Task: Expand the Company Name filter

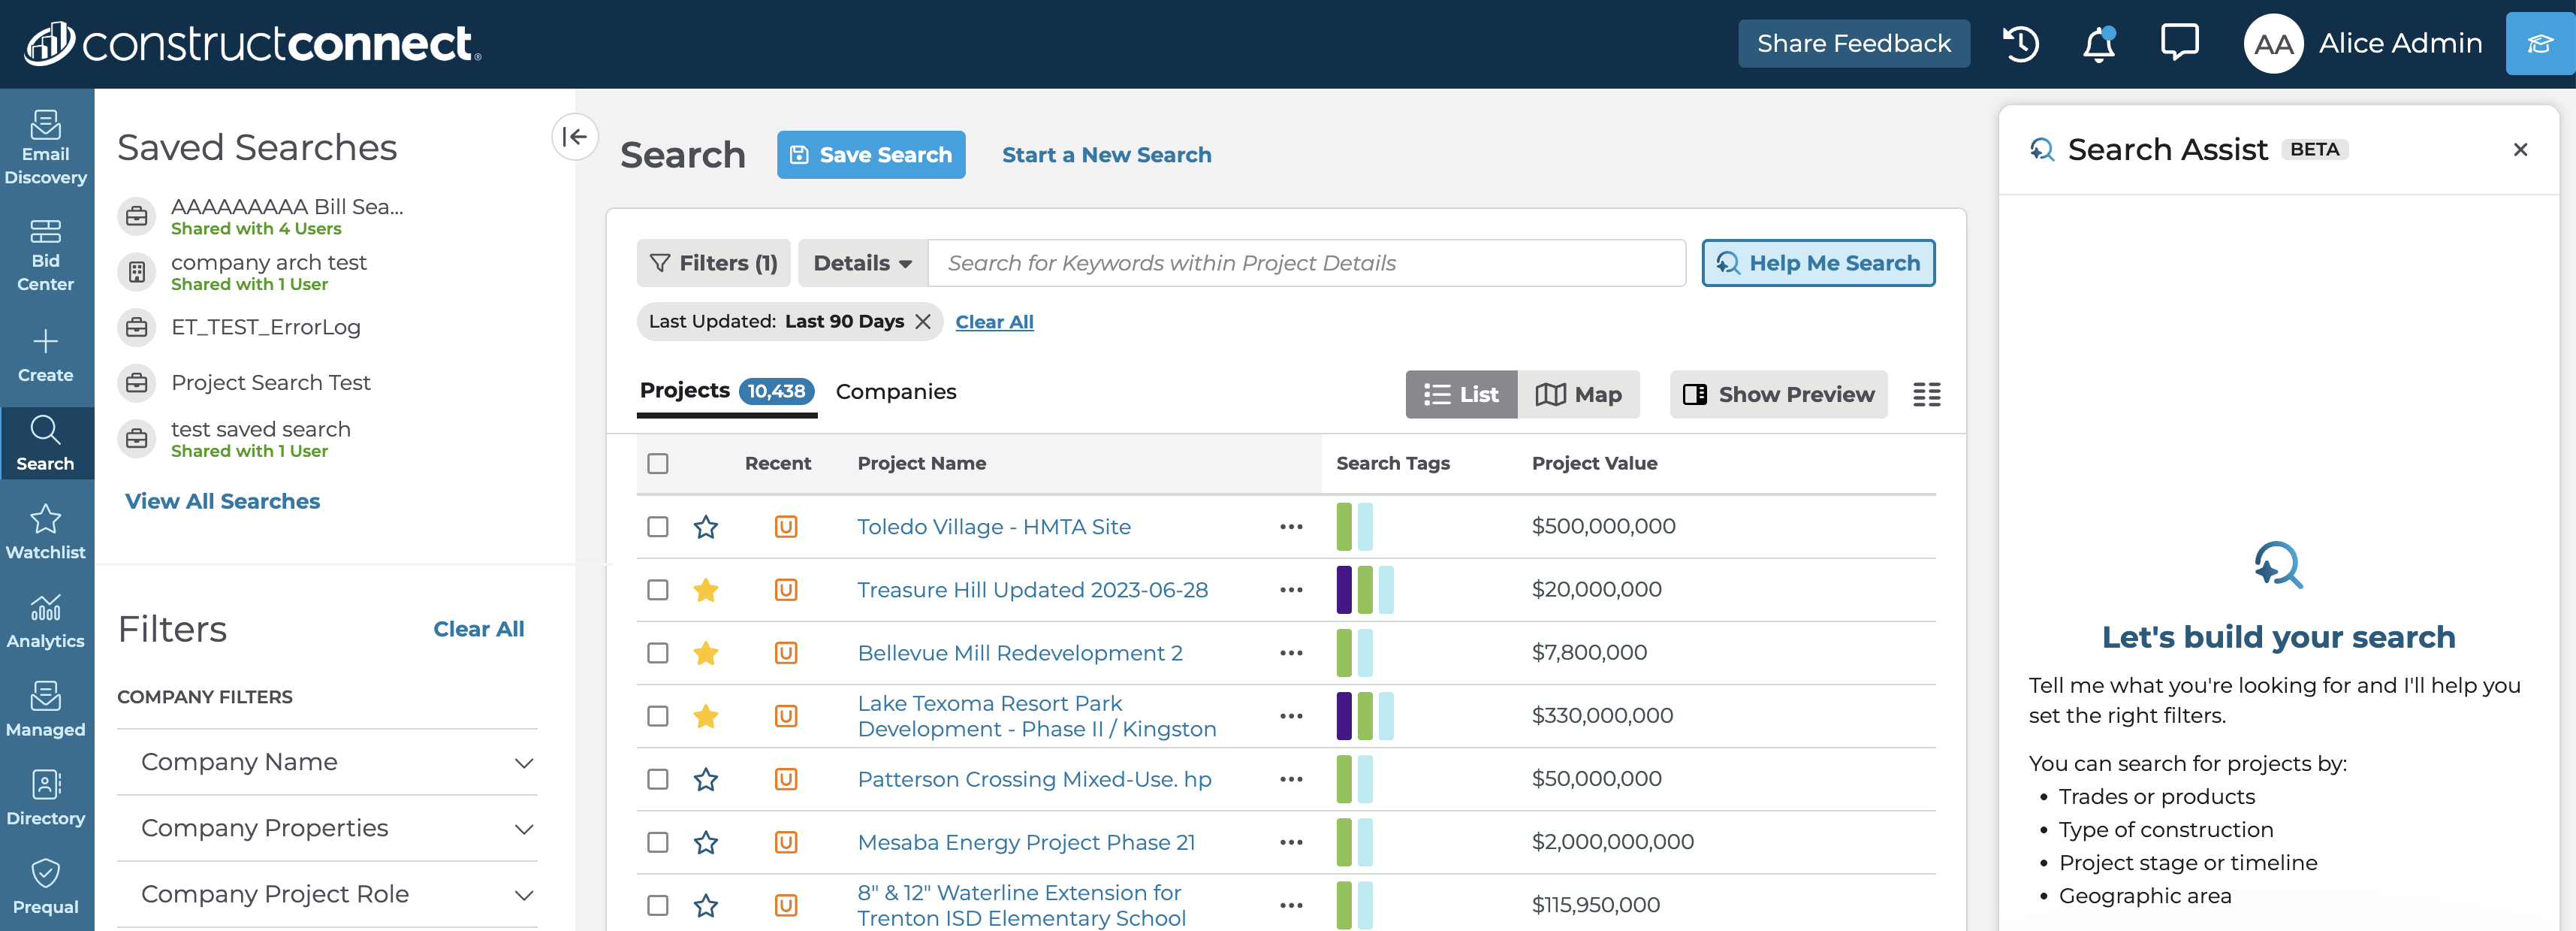Action: pyautogui.click(x=327, y=762)
